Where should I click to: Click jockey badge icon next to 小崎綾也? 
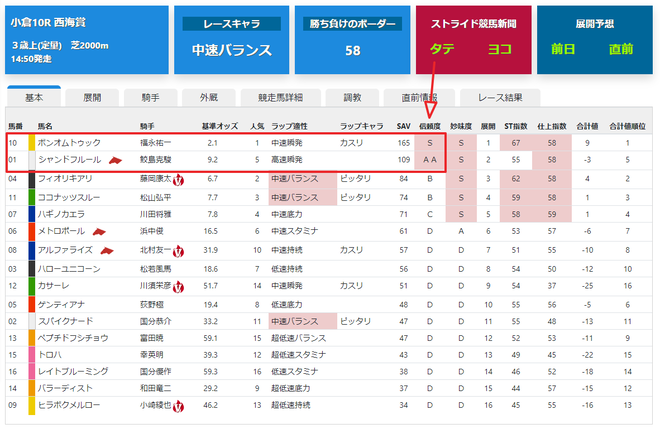point(178,407)
